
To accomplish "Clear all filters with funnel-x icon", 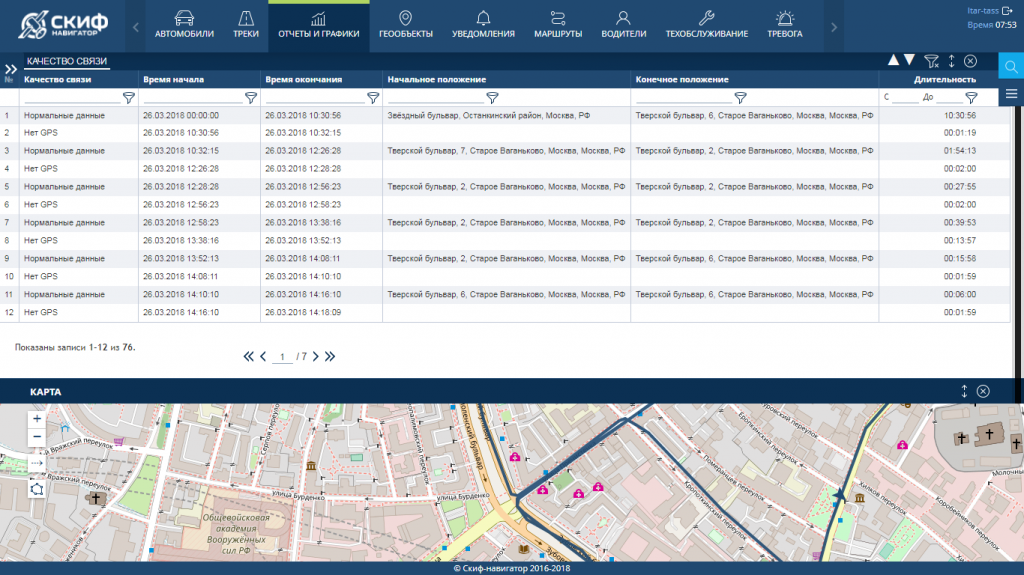I will pos(931,61).
